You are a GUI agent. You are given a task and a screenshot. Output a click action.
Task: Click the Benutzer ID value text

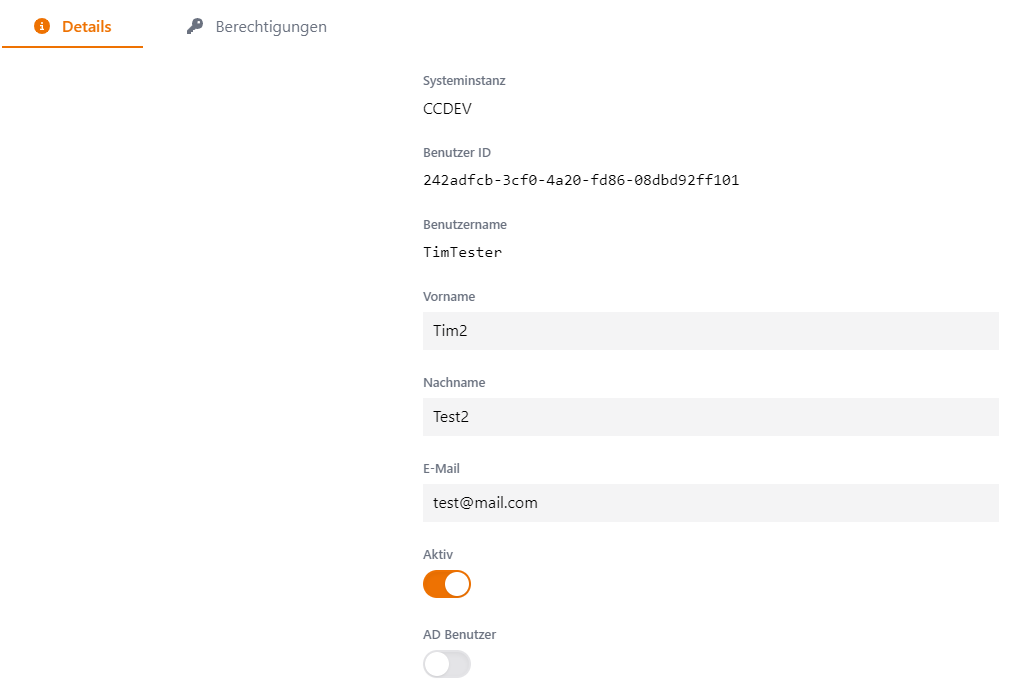click(x=581, y=181)
